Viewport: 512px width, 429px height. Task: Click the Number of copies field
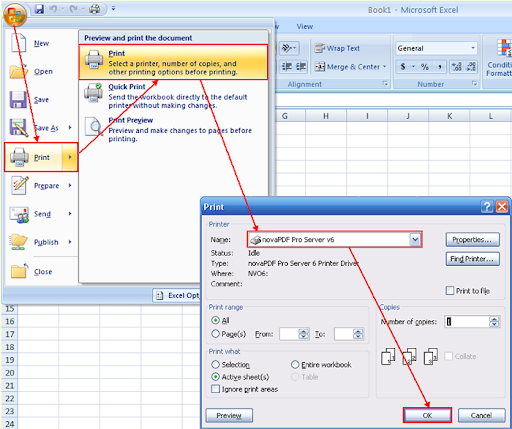467,322
